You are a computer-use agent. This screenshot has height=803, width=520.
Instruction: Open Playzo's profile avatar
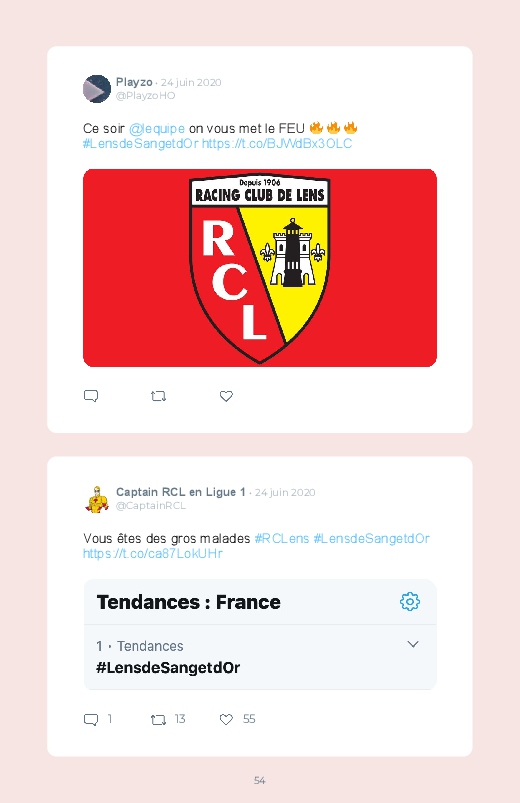(97, 89)
